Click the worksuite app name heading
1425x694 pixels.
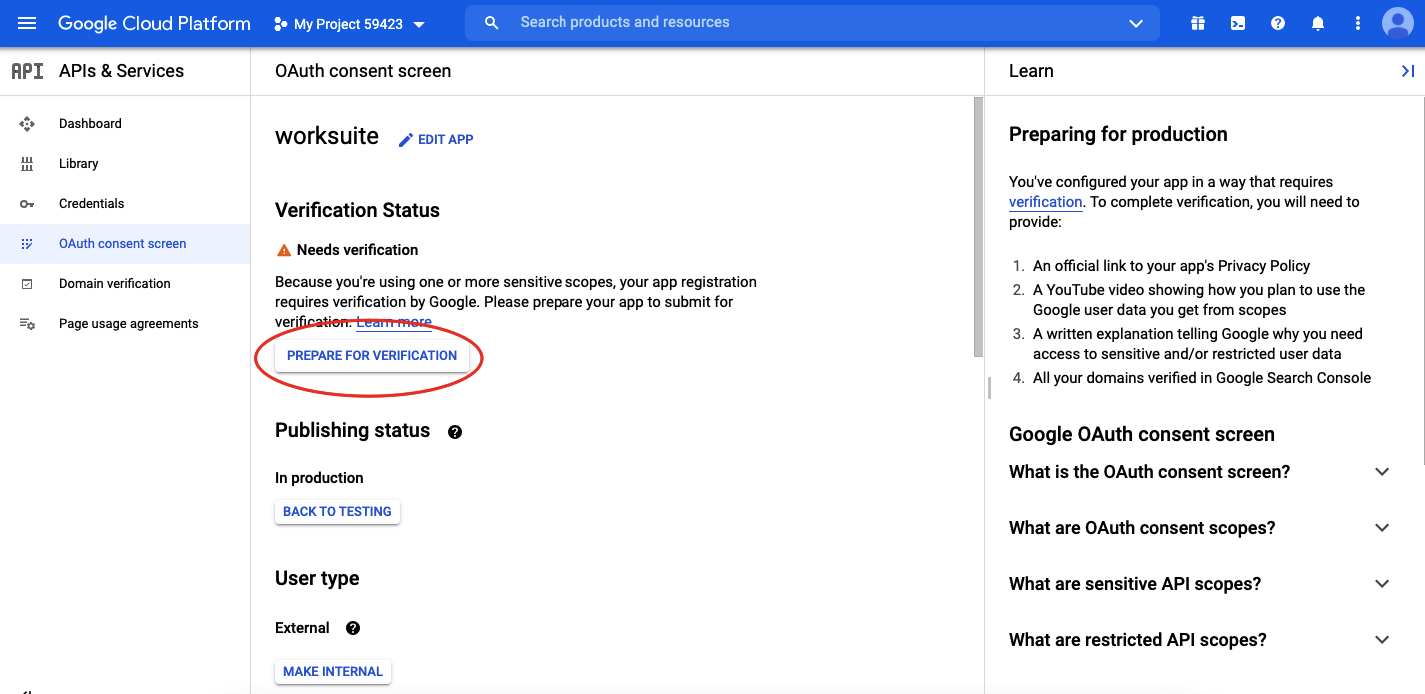327,137
